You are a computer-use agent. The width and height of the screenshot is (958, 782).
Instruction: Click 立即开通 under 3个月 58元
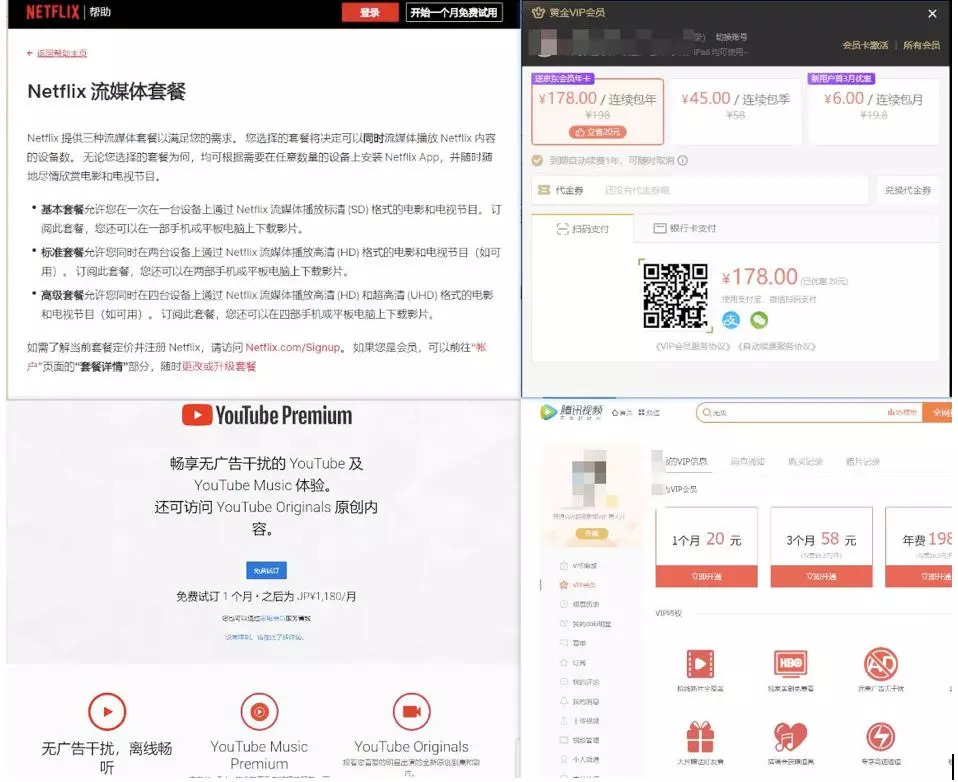821,576
